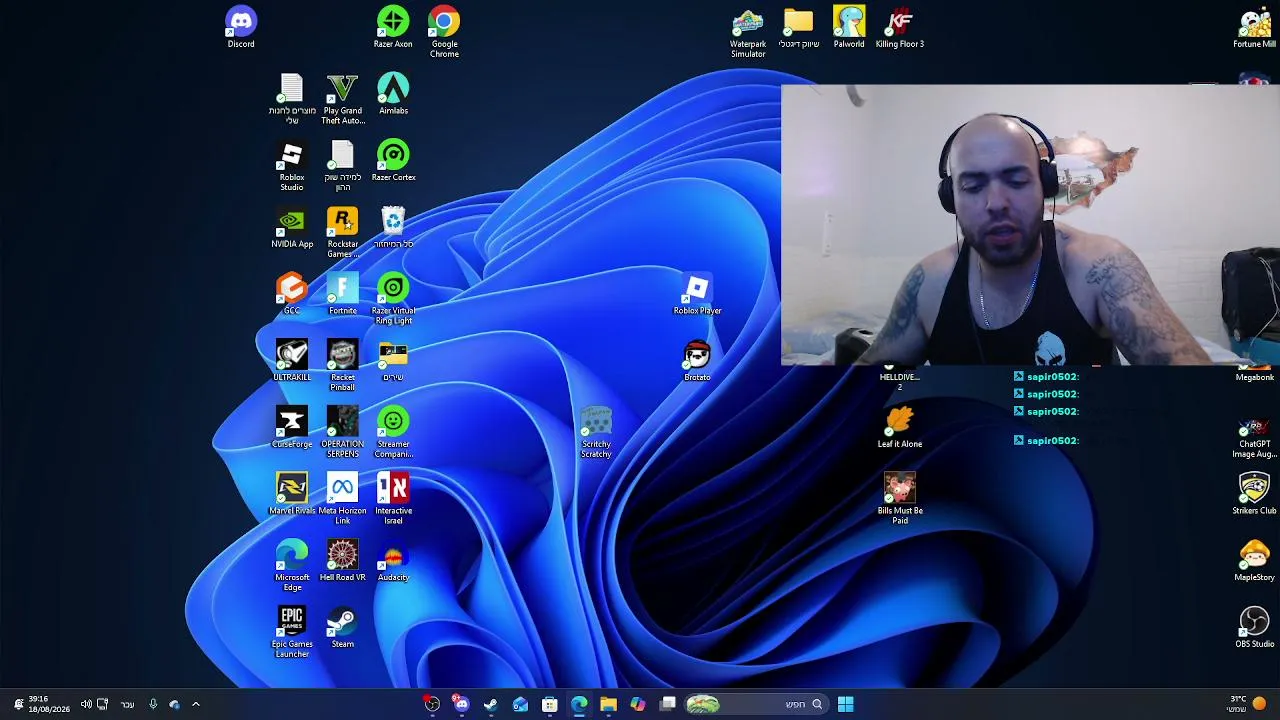
Task: Launch Razer Axon from the desktop
Action: 393,28
